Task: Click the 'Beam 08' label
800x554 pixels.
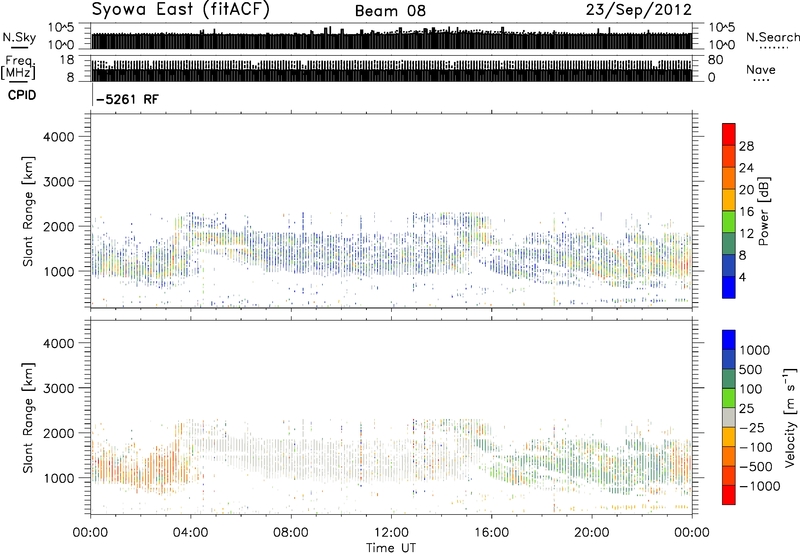Action: 390,11
